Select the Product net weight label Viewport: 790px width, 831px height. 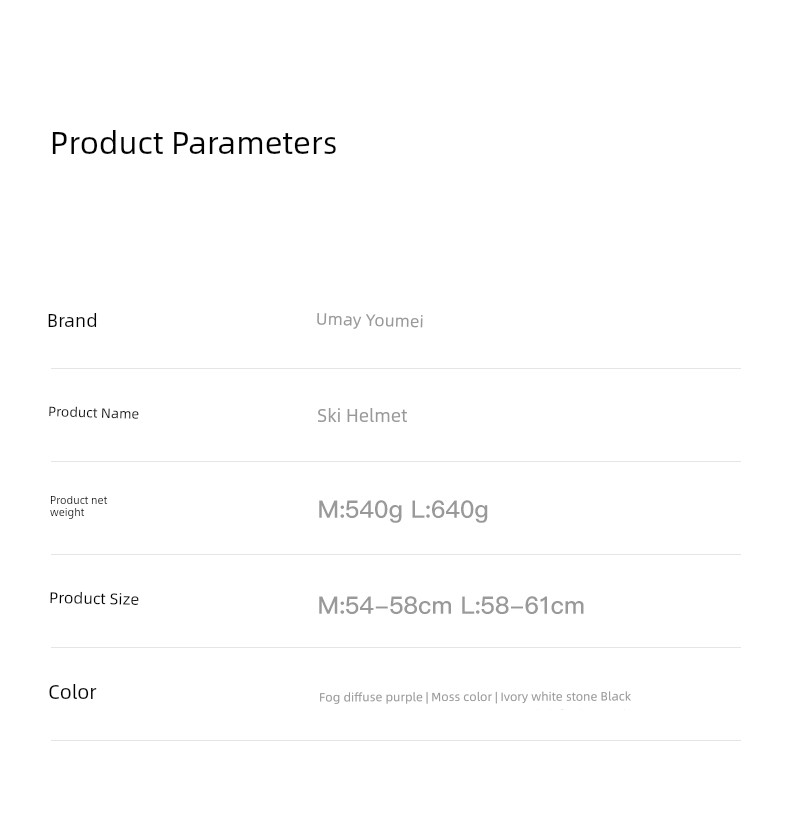(78, 506)
